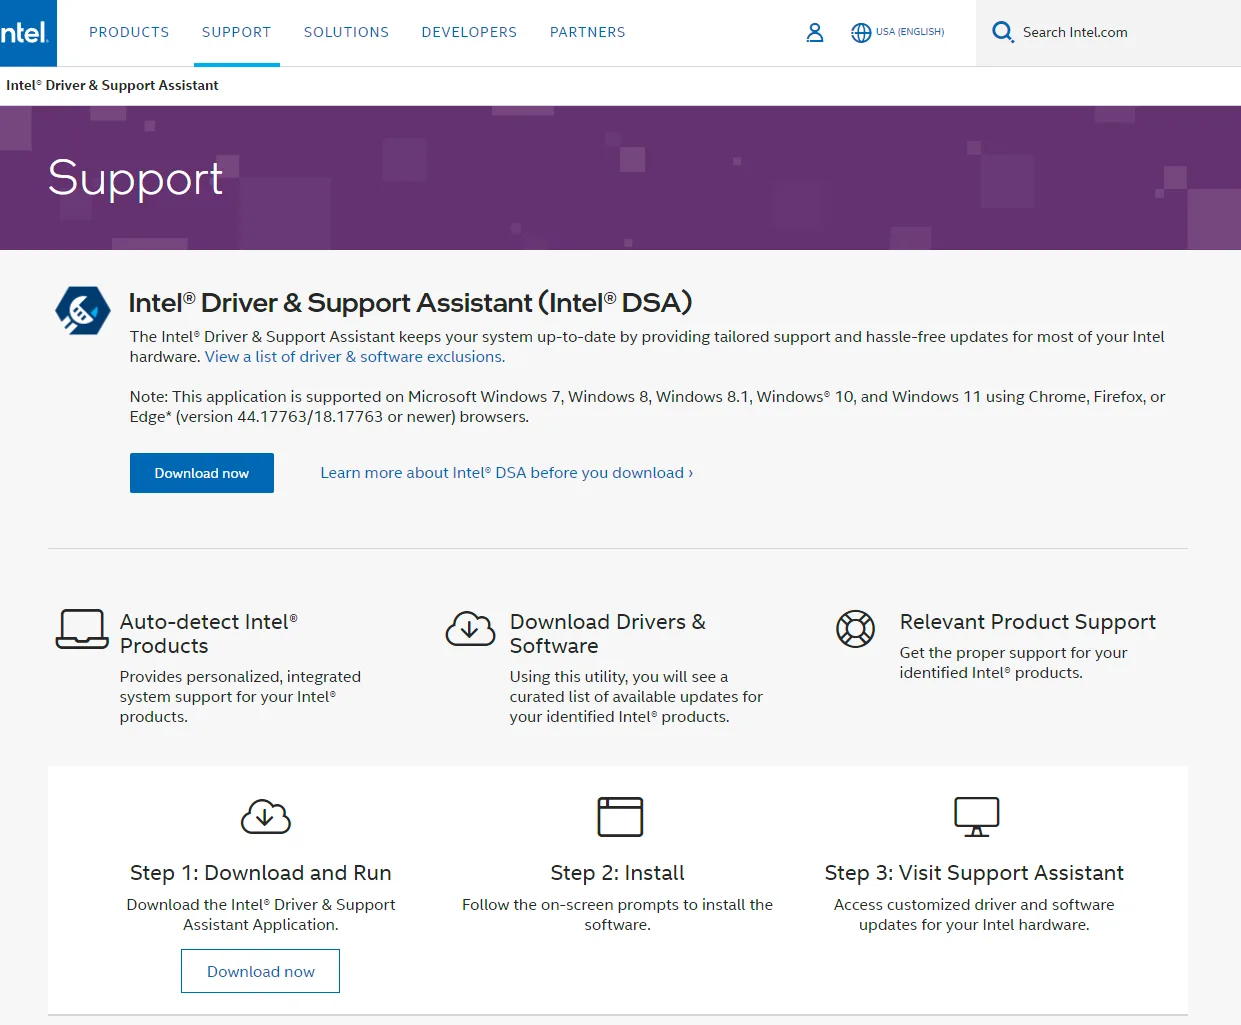This screenshot has height=1025, width=1241.
Task: Click the cloud icon beside Download Drivers & Software
Action: point(470,629)
